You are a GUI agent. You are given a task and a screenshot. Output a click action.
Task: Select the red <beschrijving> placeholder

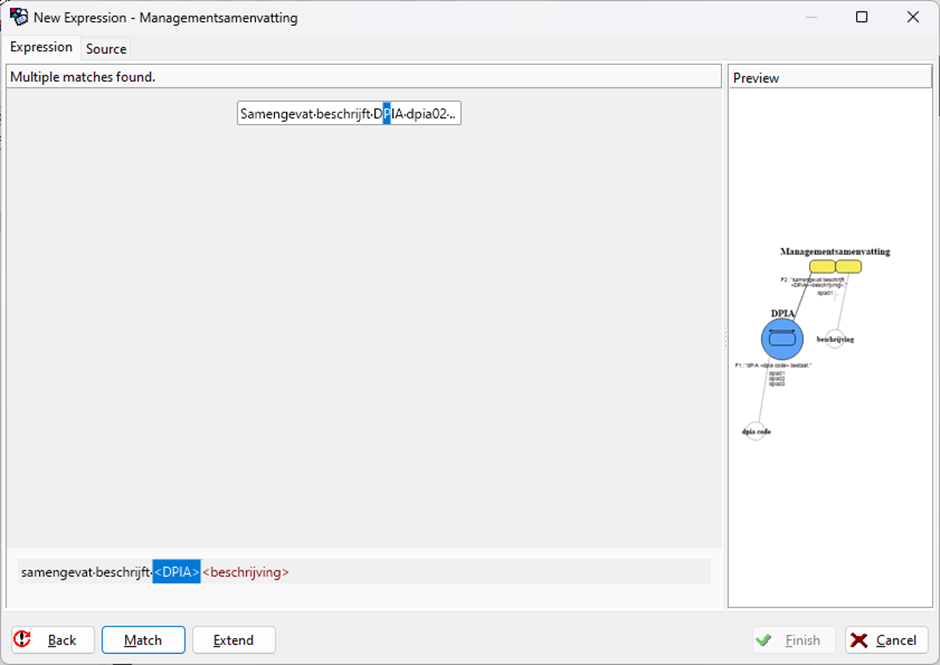tap(246, 572)
